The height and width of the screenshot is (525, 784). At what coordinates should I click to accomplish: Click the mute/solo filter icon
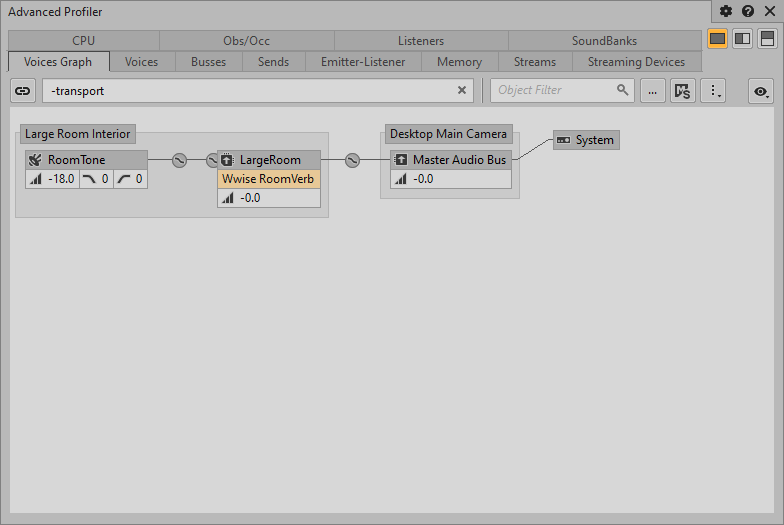(x=683, y=91)
